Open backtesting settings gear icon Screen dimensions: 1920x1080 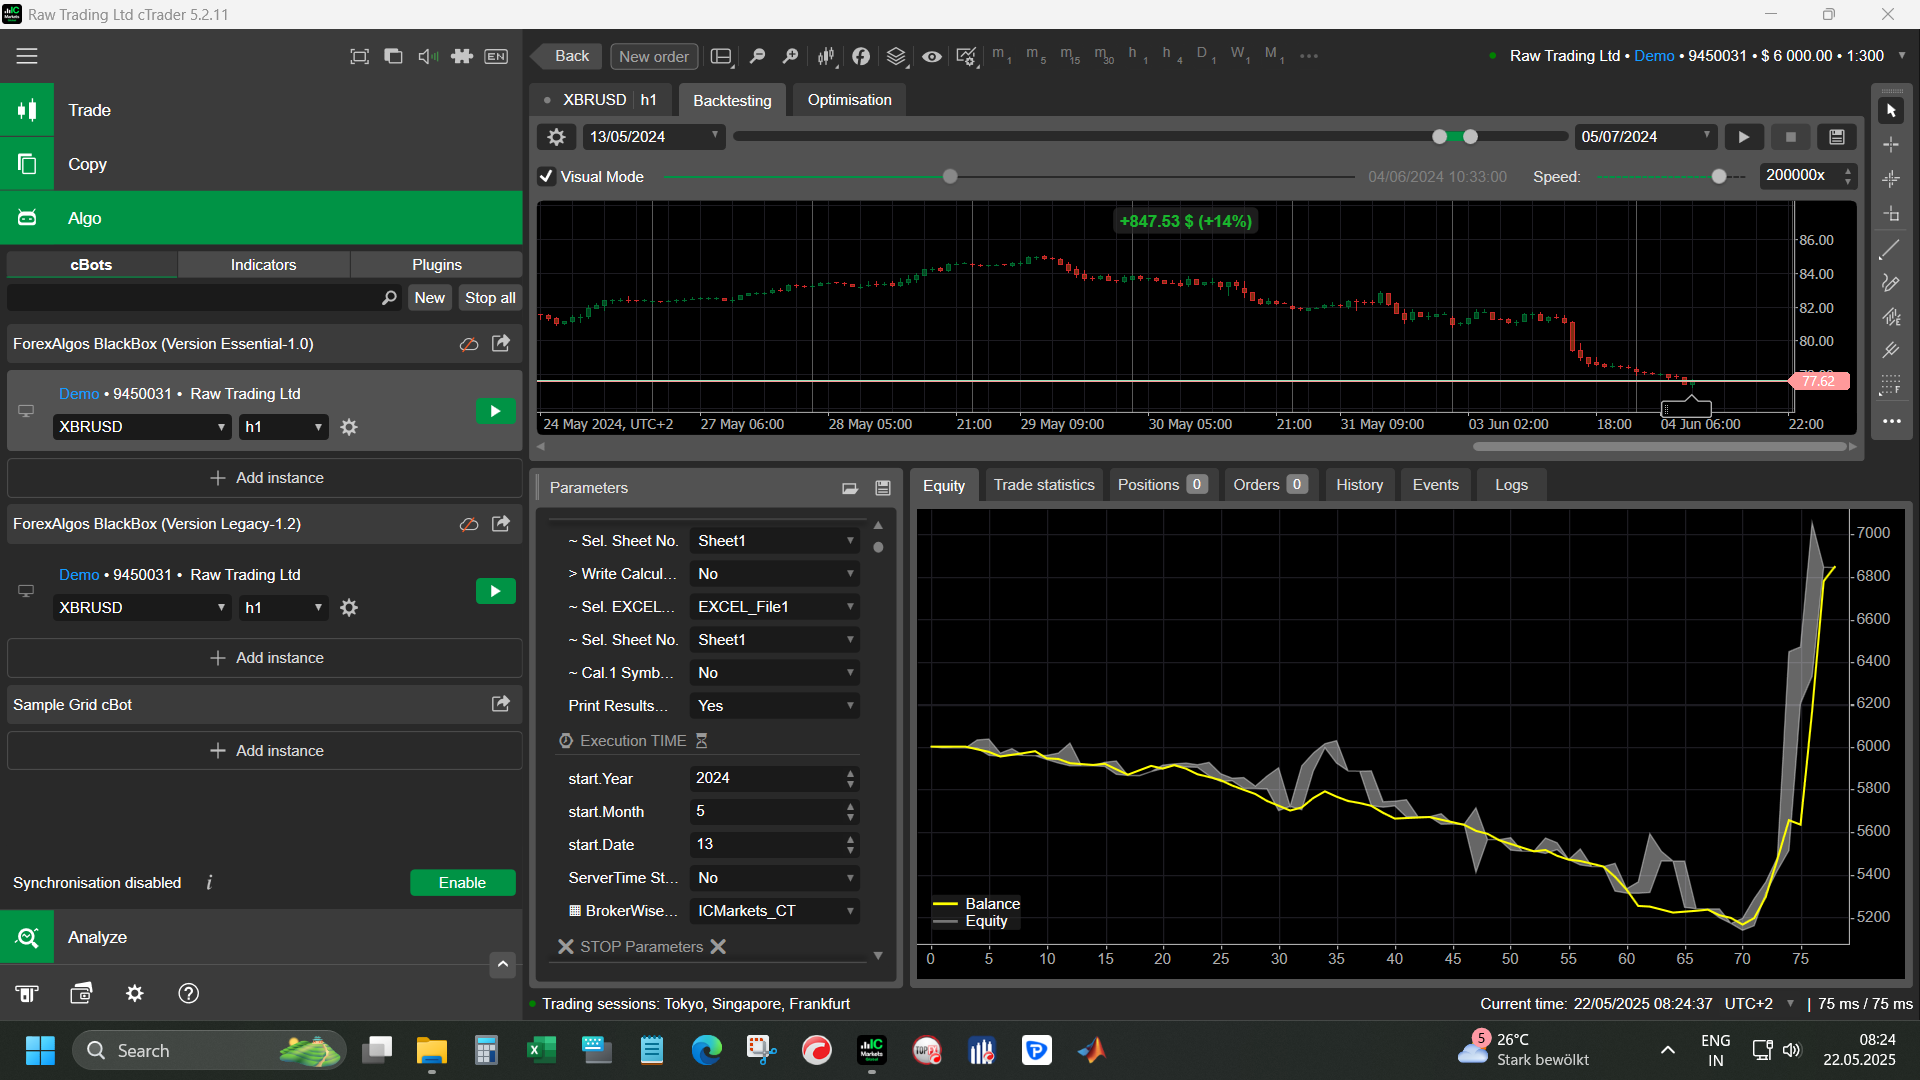tap(556, 137)
